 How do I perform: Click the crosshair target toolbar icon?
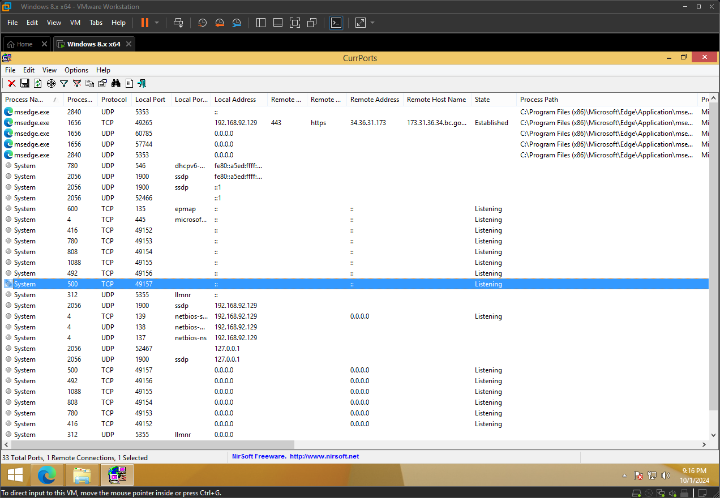click(51, 84)
